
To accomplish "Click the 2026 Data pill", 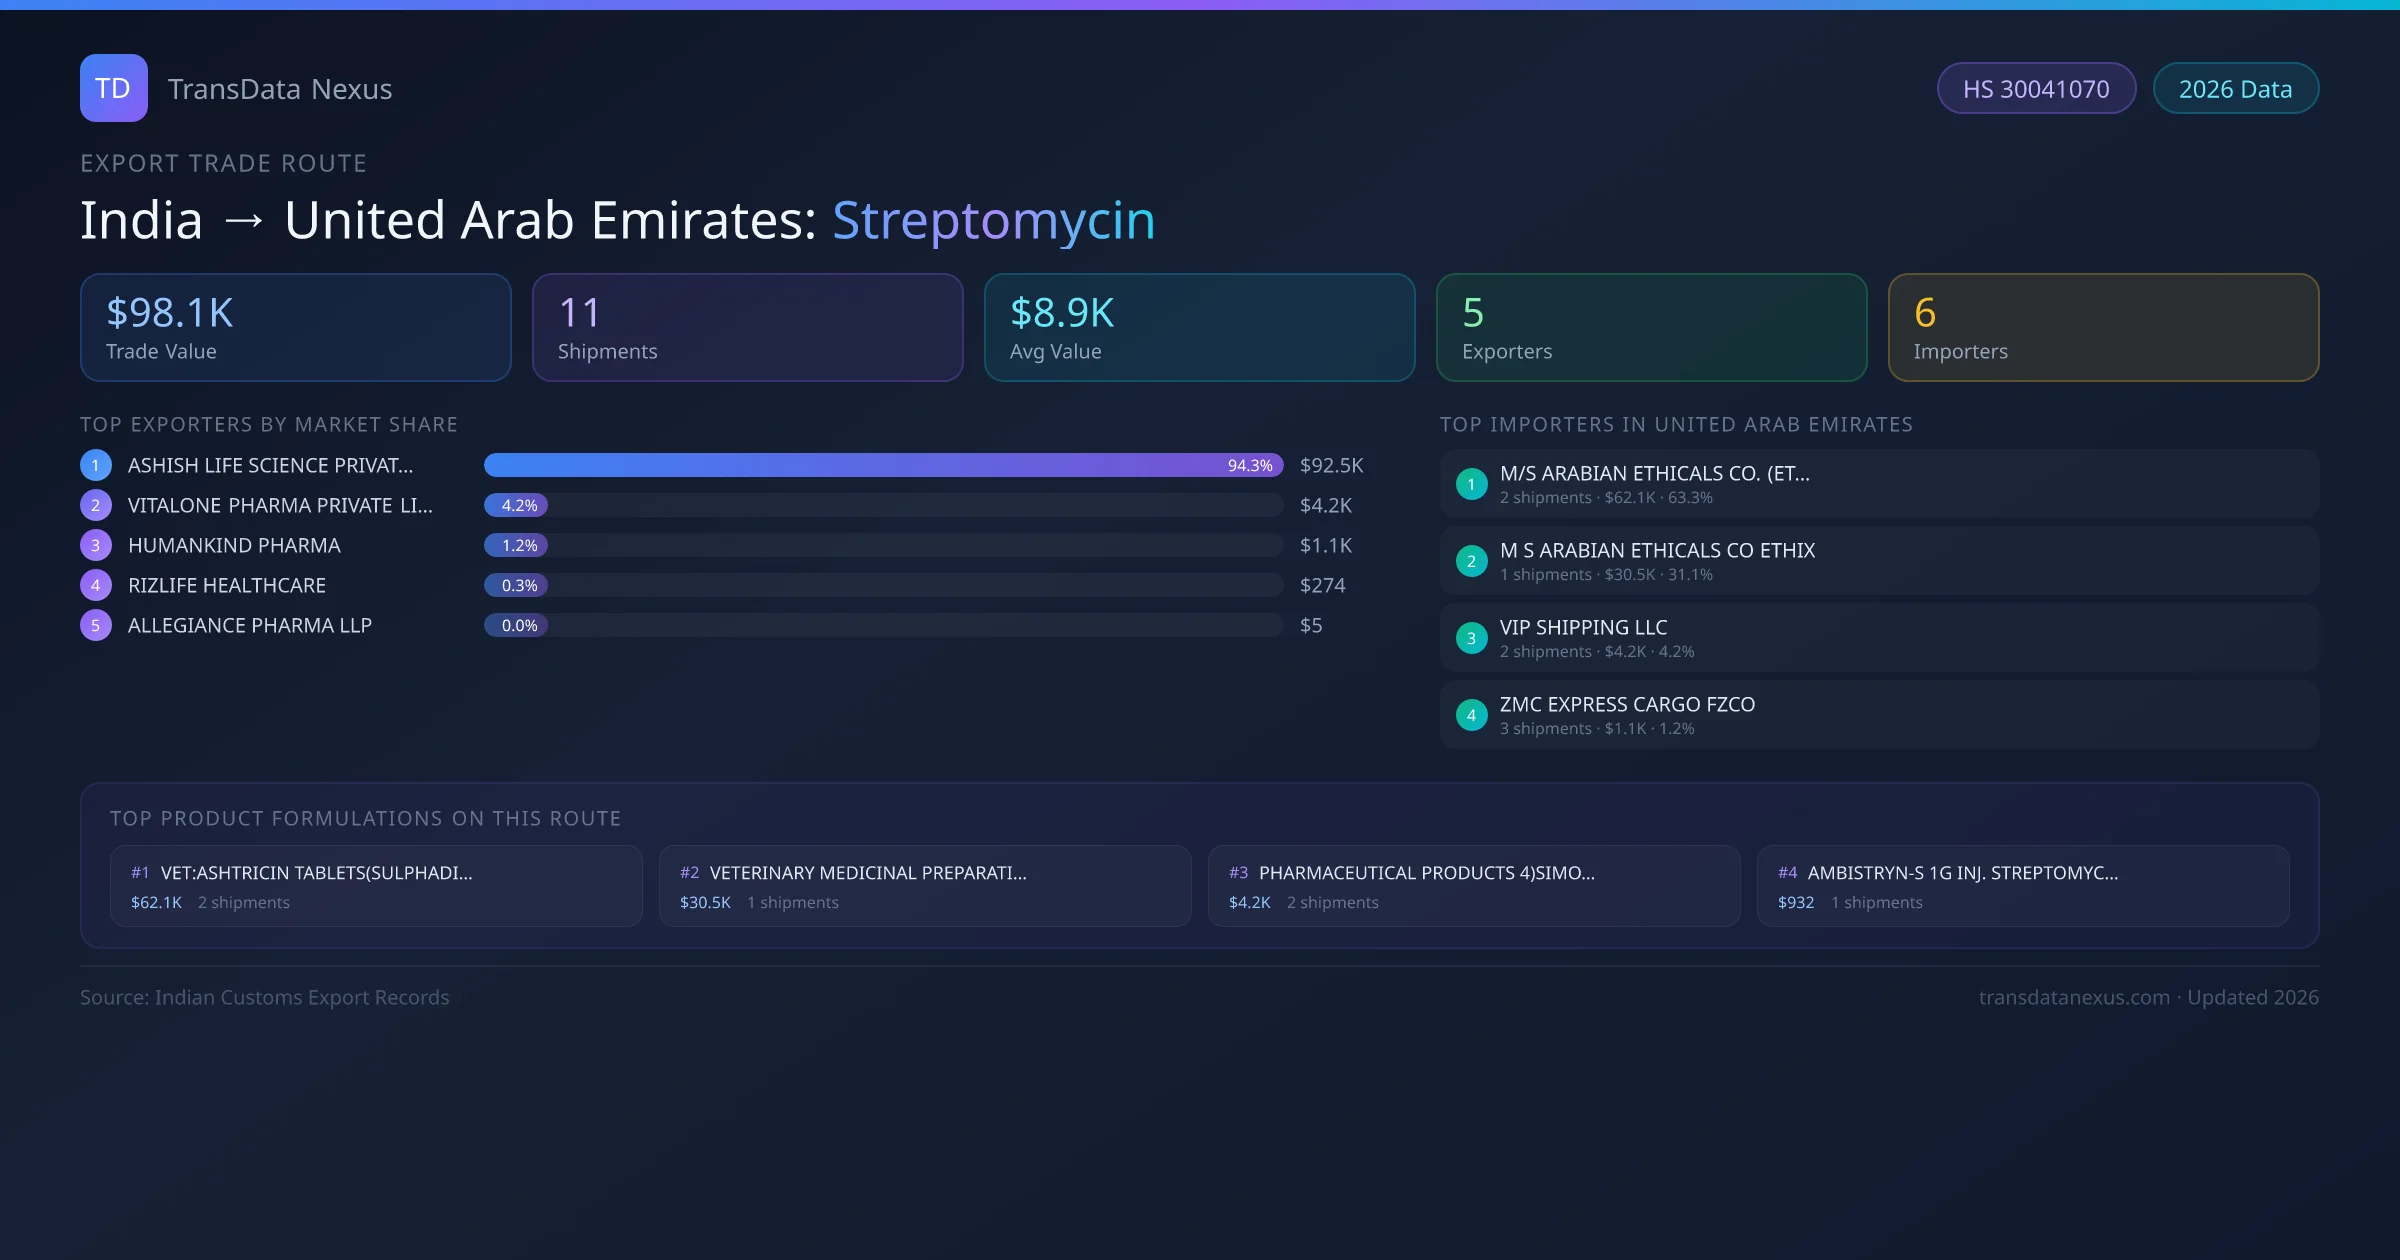I will (2235, 89).
